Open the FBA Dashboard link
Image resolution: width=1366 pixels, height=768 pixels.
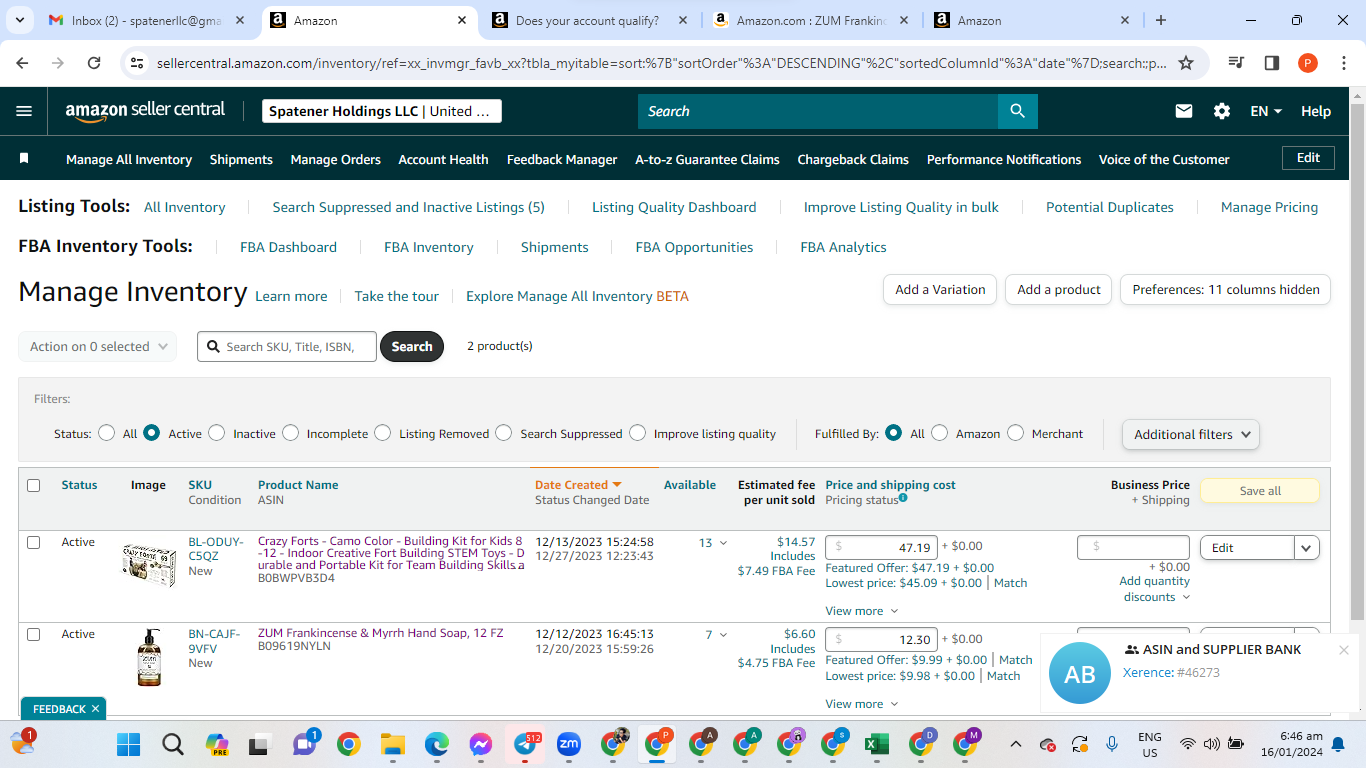pyautogui.click(x=288, y=247)
